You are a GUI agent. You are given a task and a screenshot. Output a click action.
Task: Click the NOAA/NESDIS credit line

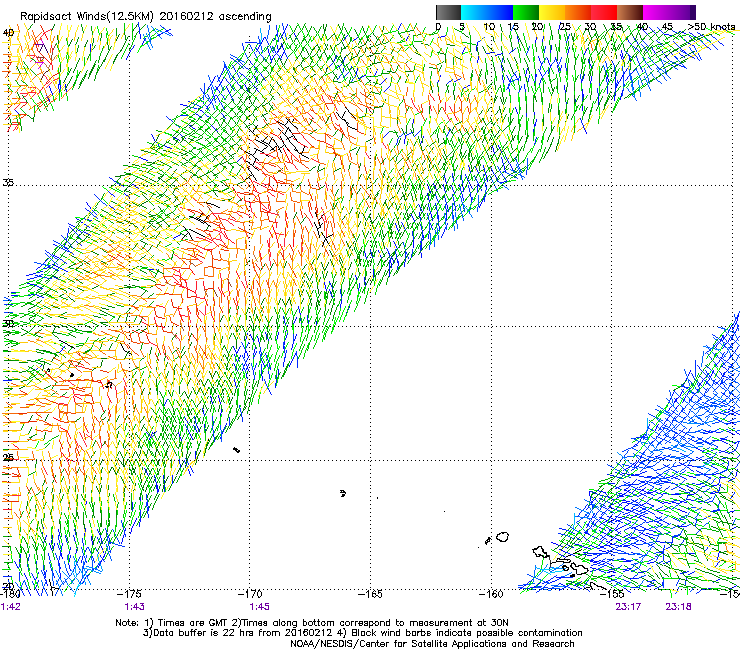coord(432,644)
